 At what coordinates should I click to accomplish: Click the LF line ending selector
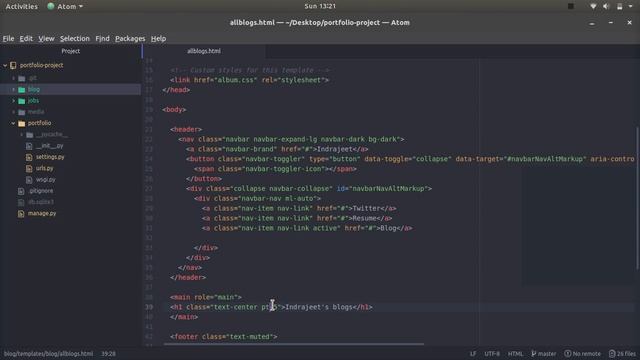(473, 353)
